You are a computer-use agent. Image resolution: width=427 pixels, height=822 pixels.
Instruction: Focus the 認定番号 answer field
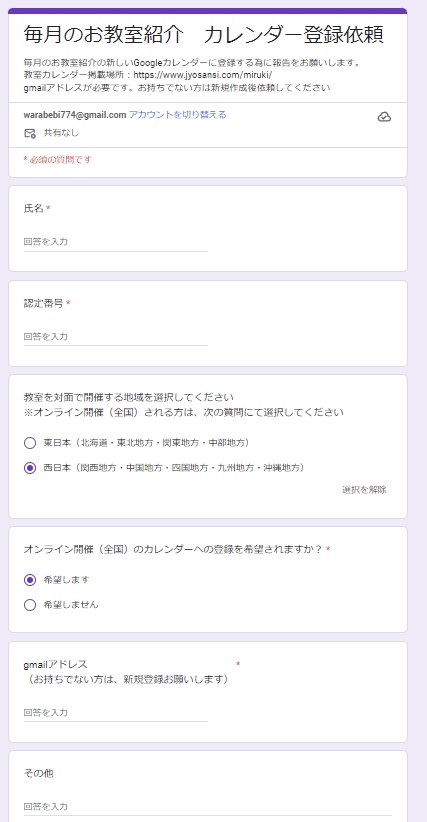click(116, 337)
